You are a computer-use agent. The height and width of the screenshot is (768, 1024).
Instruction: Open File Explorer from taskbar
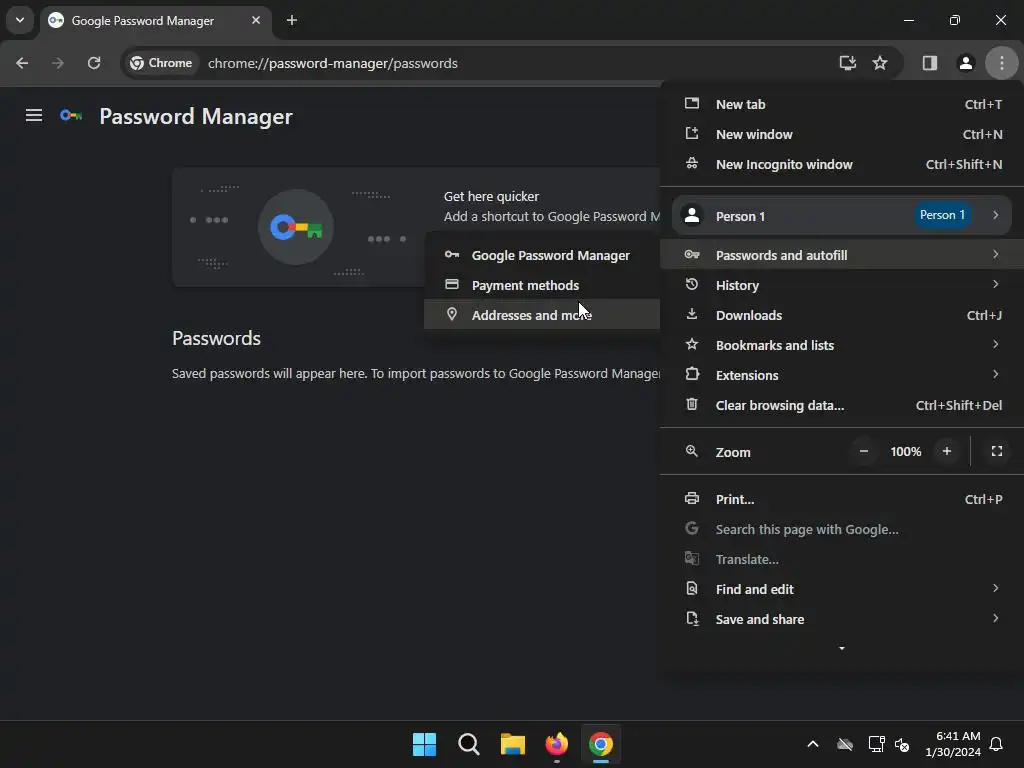tap(513, 744)
